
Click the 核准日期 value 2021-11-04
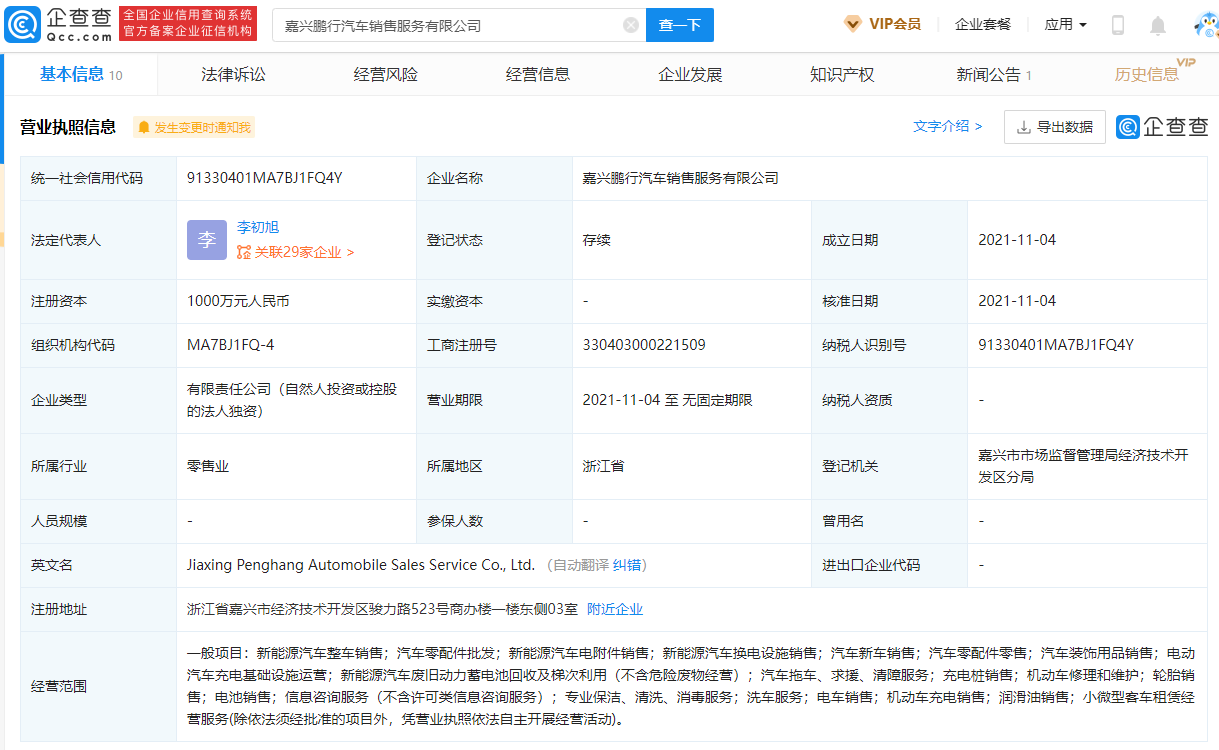click(1017, 301)
